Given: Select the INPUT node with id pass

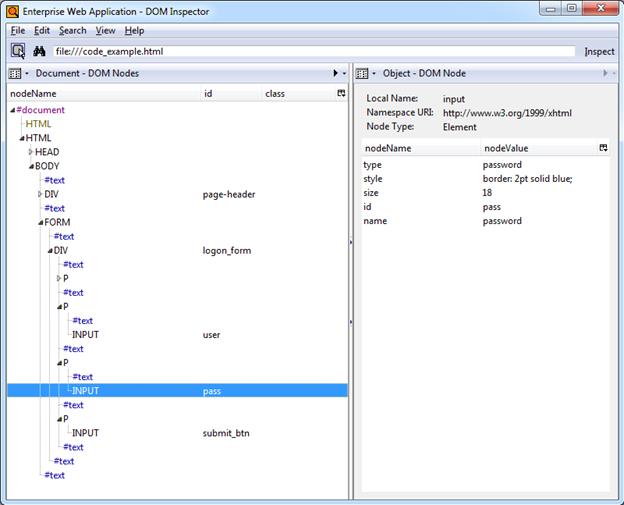Looking at the screenshot, I should coord(177,391).
